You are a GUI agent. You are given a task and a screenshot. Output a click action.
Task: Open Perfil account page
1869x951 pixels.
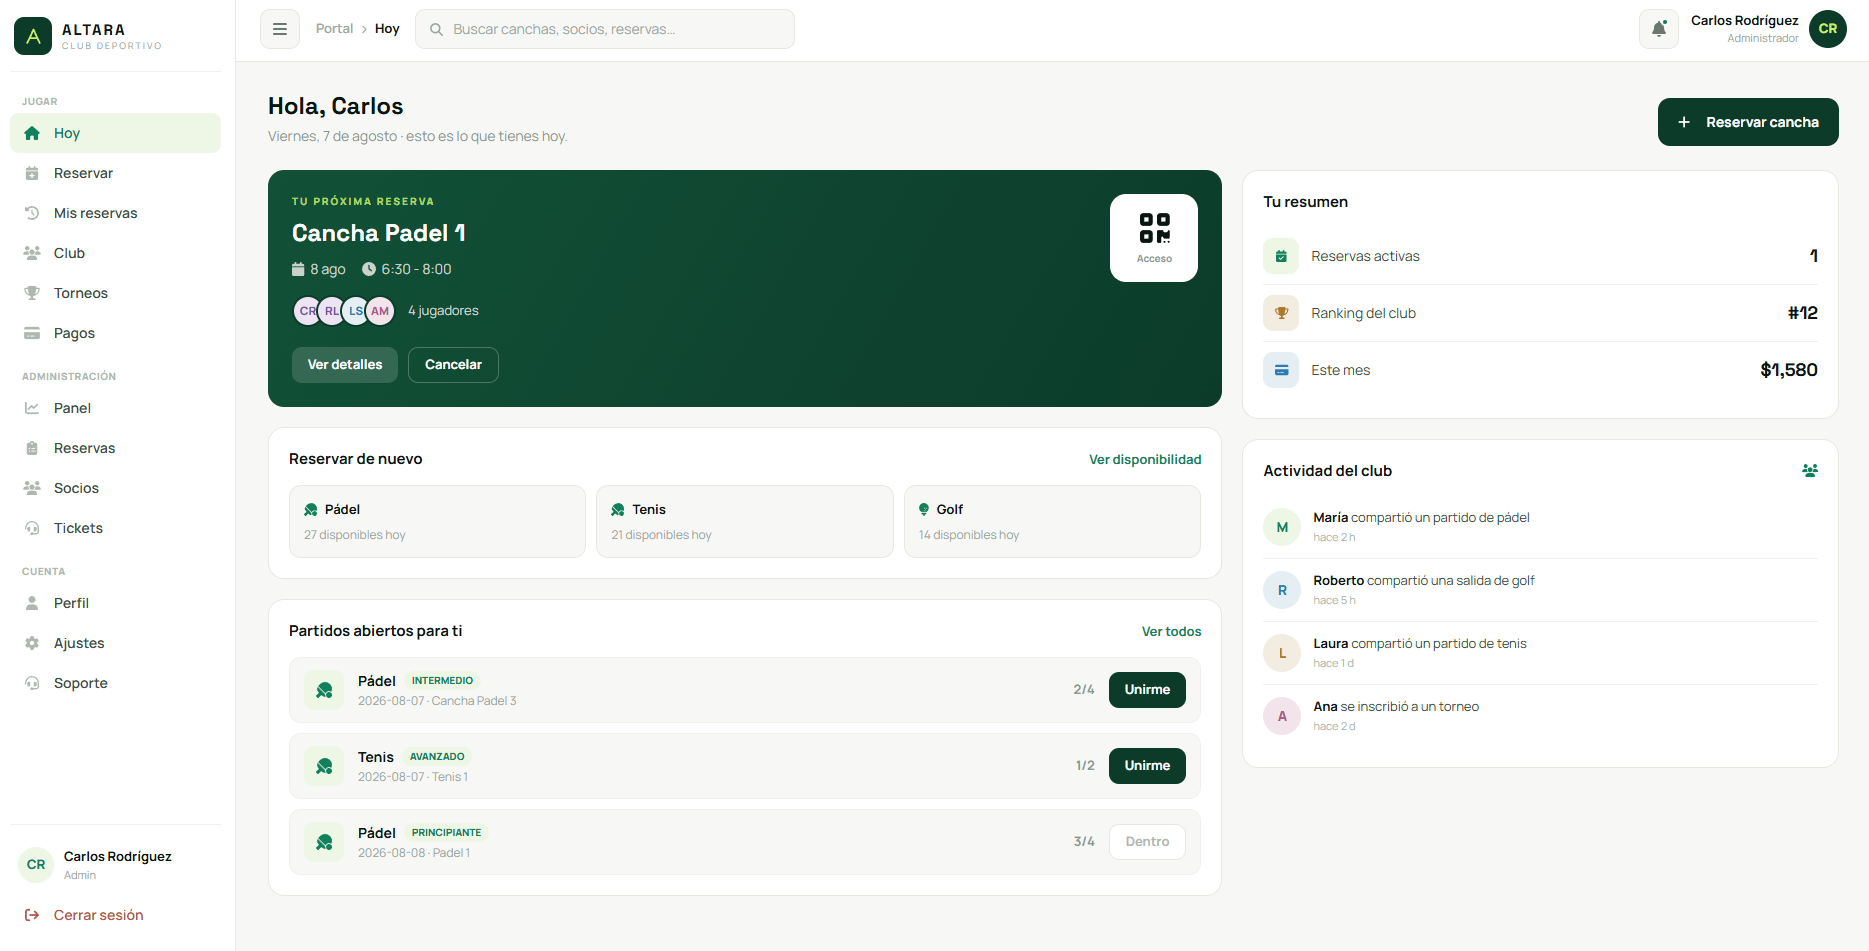(115, 603)
